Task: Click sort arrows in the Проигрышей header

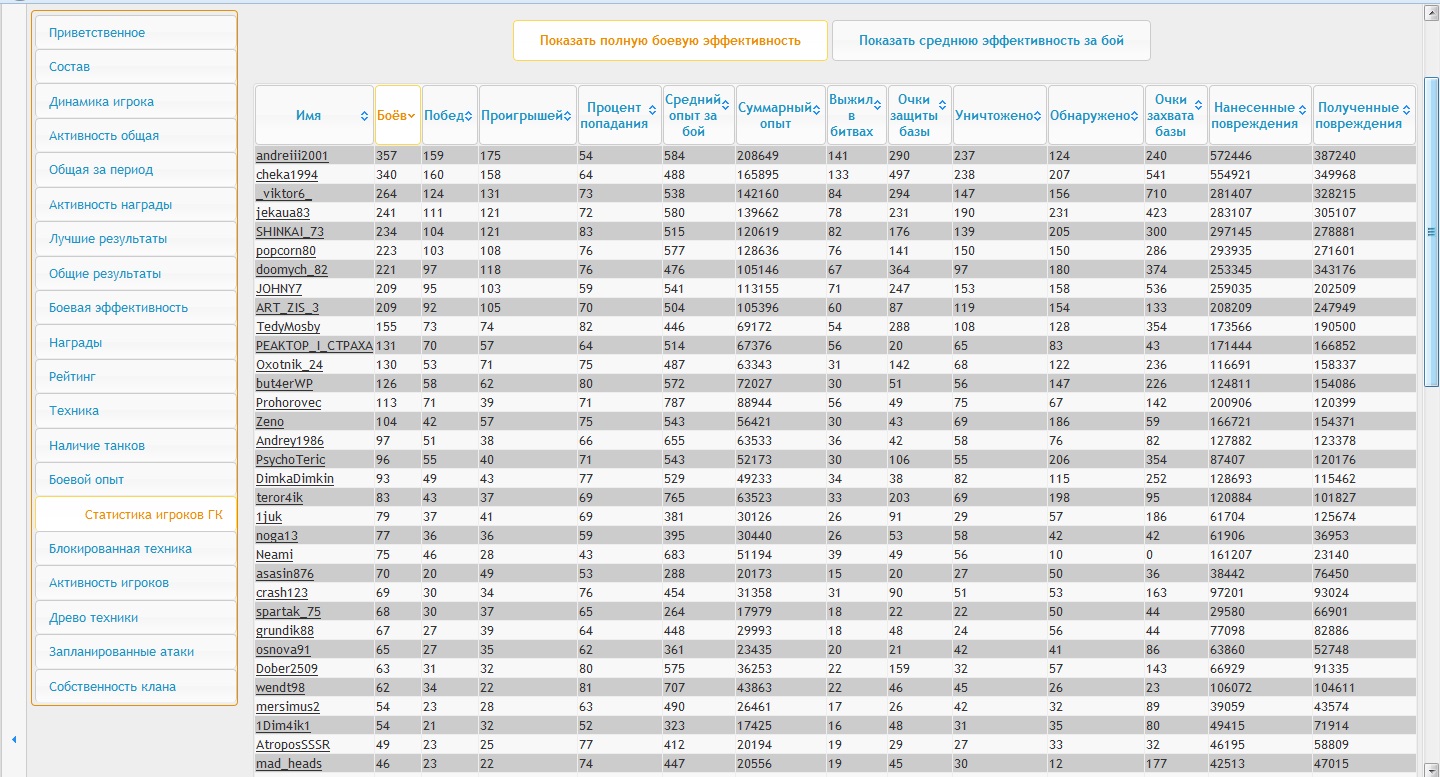Action: point(569,116)
